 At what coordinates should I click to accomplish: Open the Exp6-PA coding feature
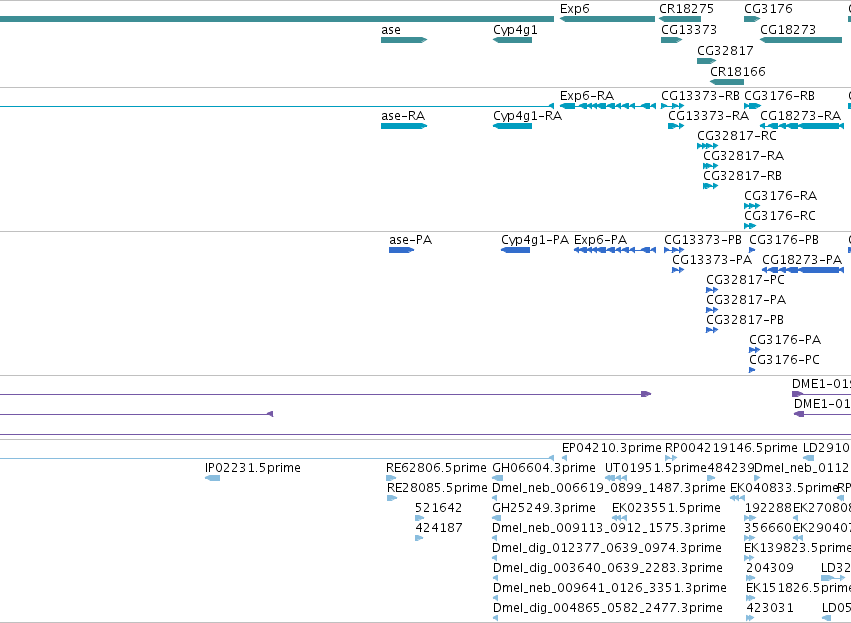(x=614, y=250)
